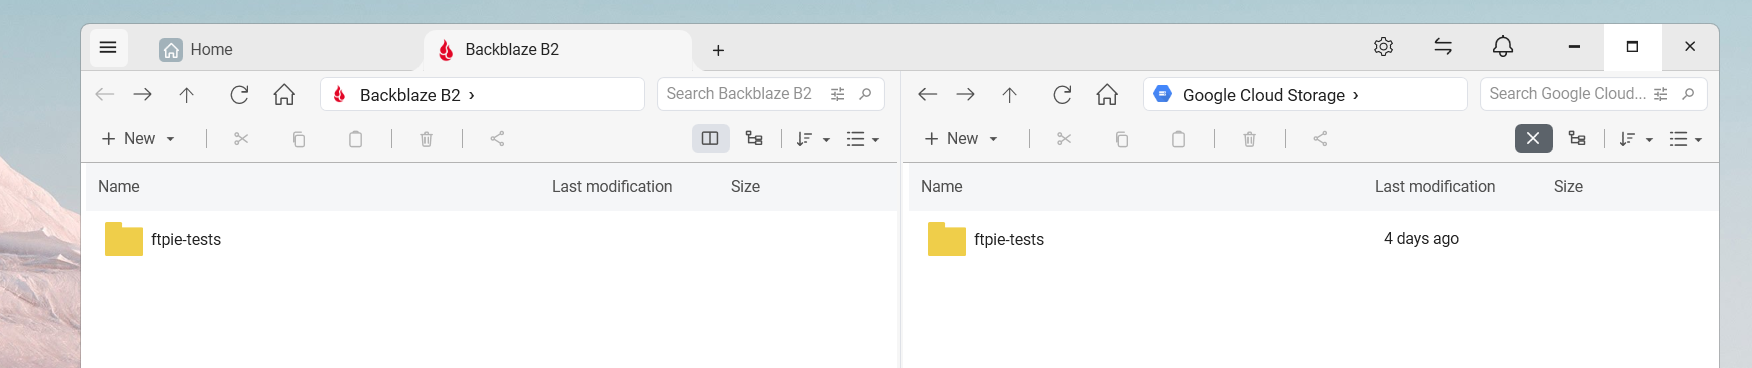Go back in Backblaze B2 pane
Screen dimensions: 1752x368
[x=105, y=94]
